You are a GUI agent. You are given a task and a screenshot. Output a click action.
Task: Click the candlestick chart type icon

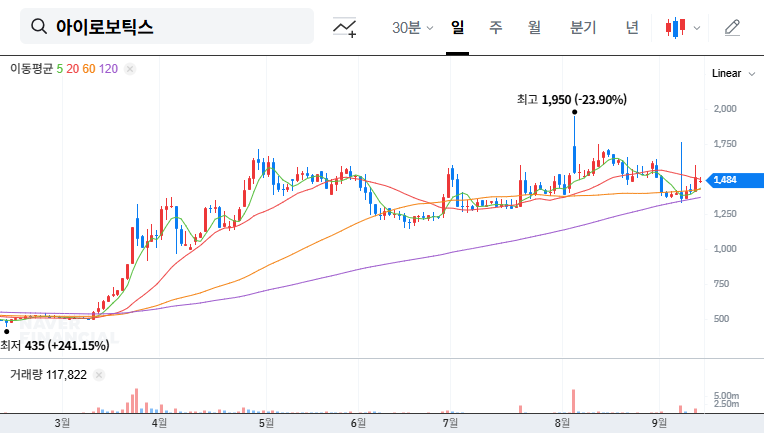point(676,27)
